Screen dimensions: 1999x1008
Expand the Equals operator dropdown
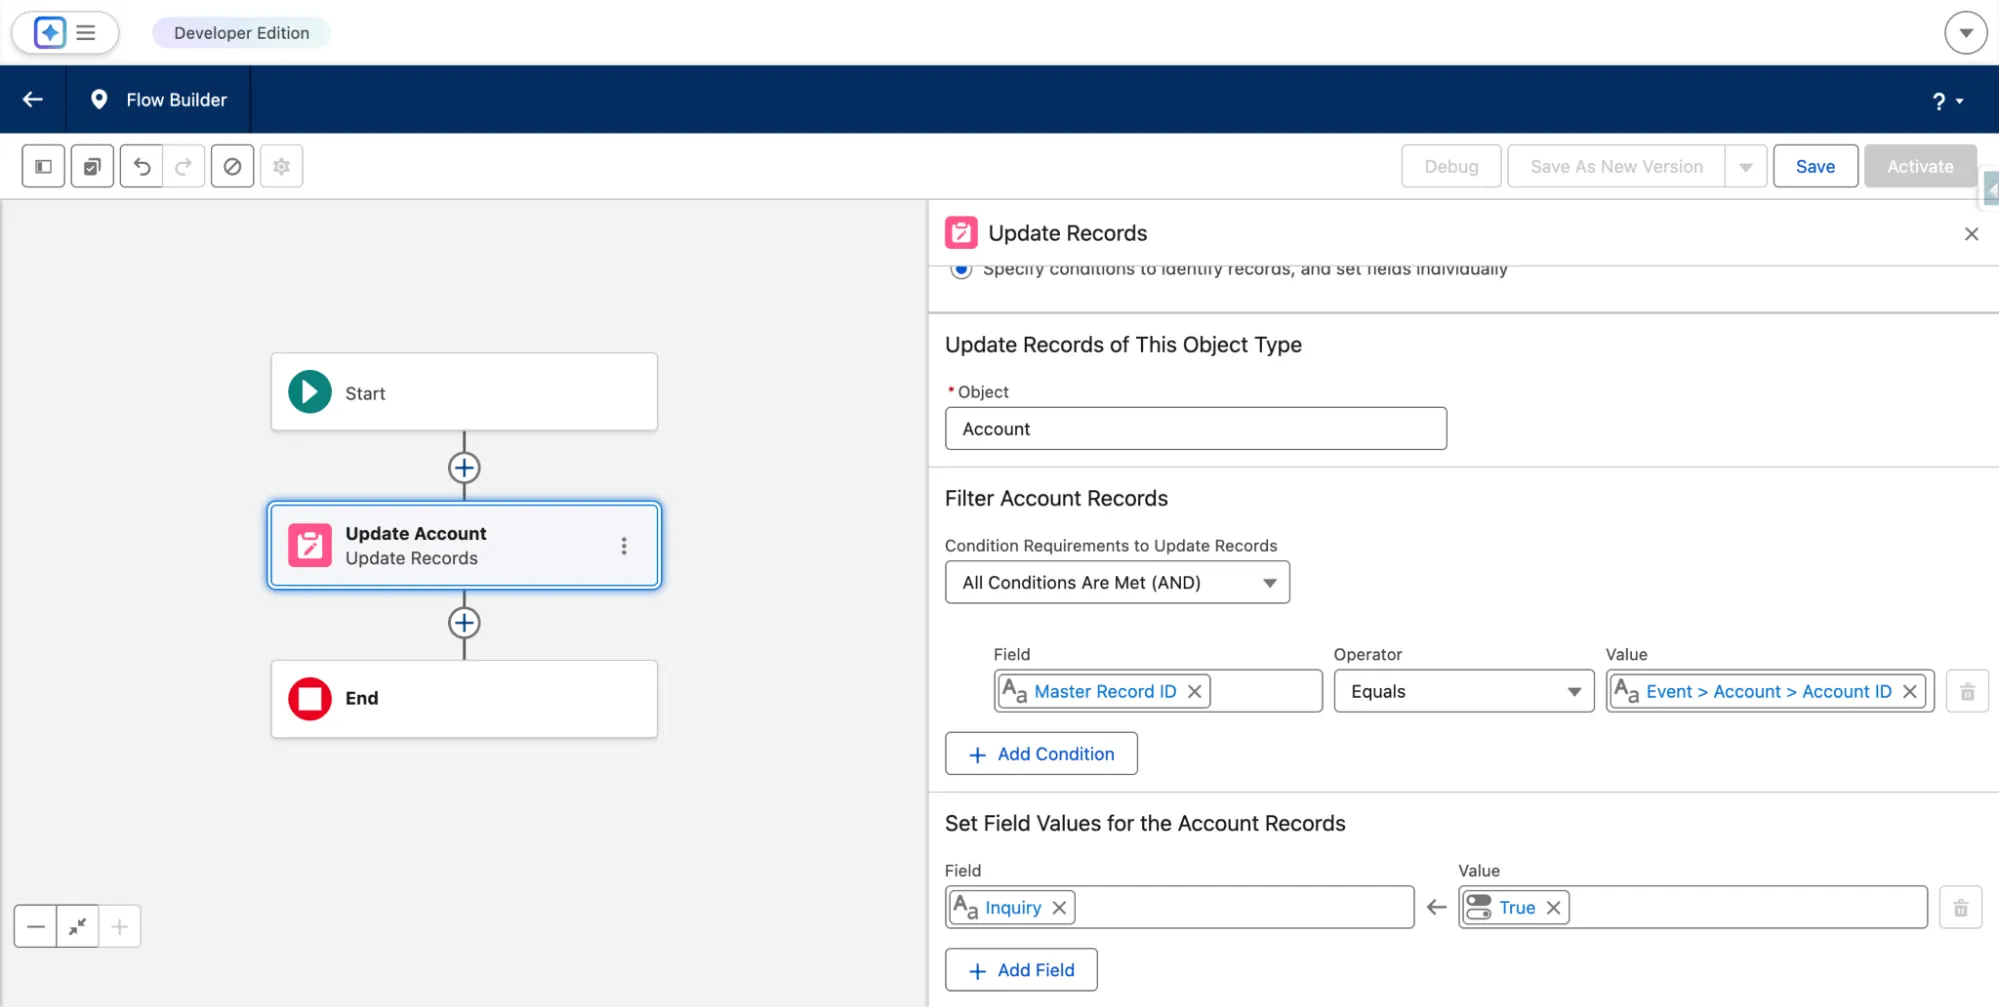coord(1463,692)
